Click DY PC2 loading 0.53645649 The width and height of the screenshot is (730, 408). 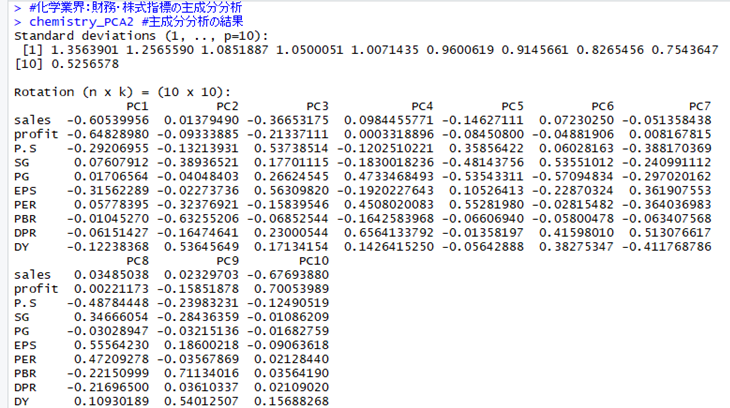[x=201, y=247]
